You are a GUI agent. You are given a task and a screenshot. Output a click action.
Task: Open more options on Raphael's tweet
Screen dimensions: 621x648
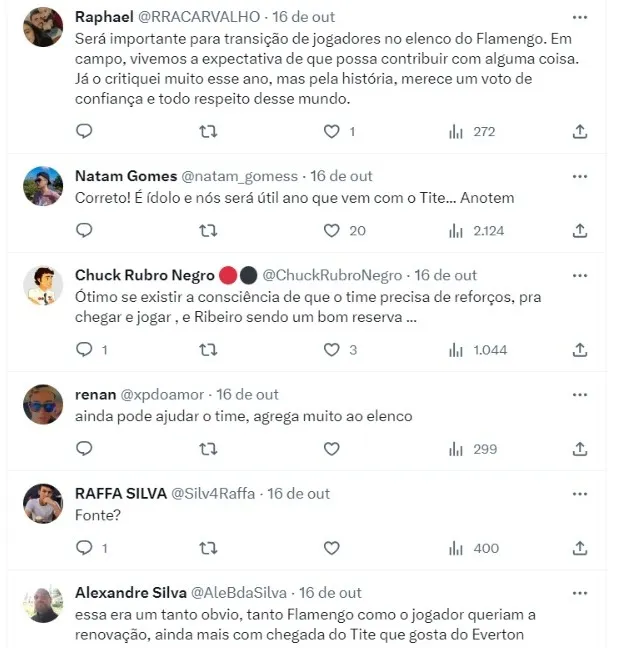tap(580, 17)
